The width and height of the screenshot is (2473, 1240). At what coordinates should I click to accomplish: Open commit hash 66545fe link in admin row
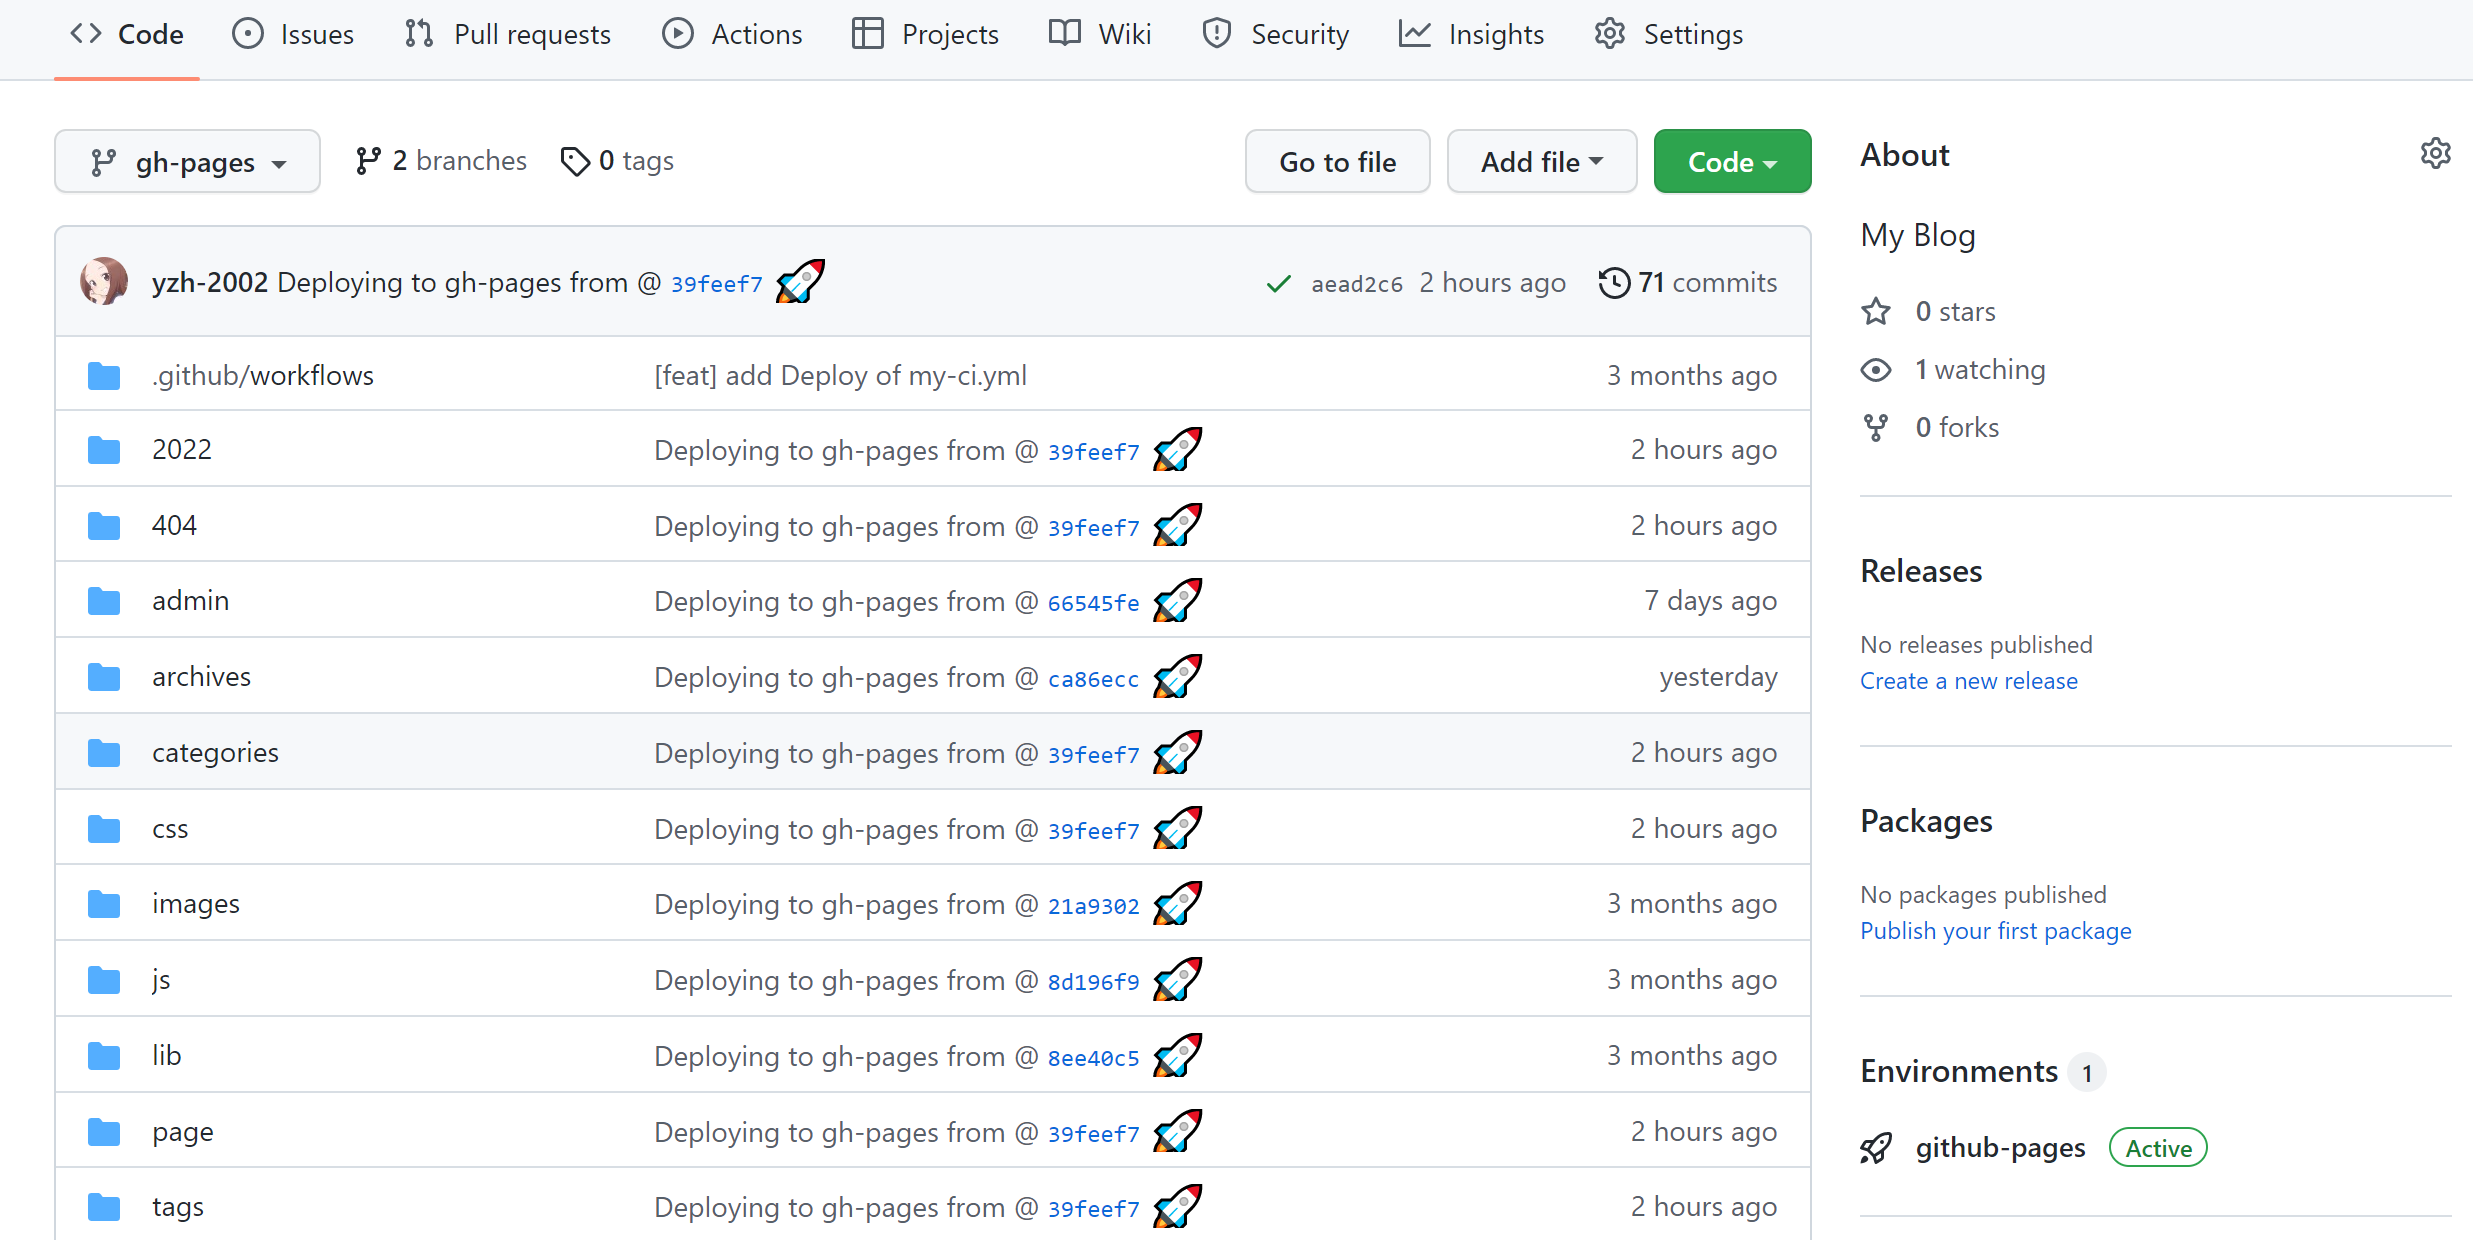[x=1093, y=603]
